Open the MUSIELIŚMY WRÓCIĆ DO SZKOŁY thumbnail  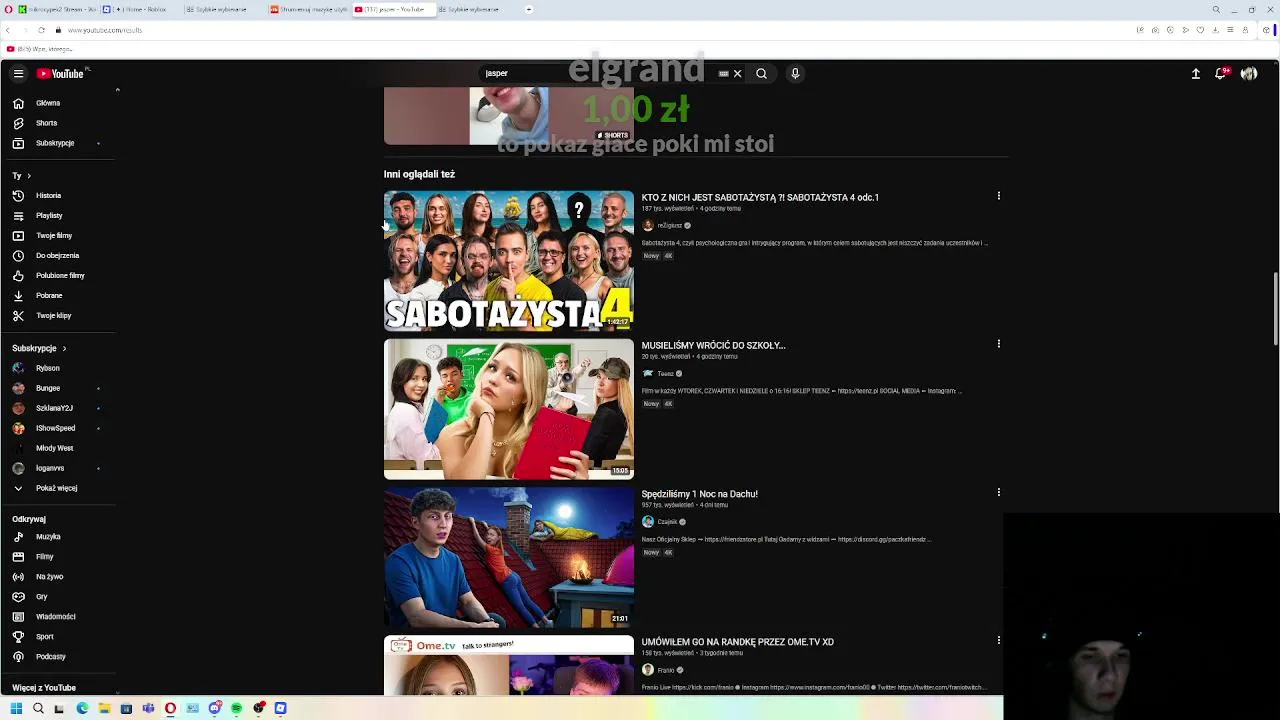509,409
